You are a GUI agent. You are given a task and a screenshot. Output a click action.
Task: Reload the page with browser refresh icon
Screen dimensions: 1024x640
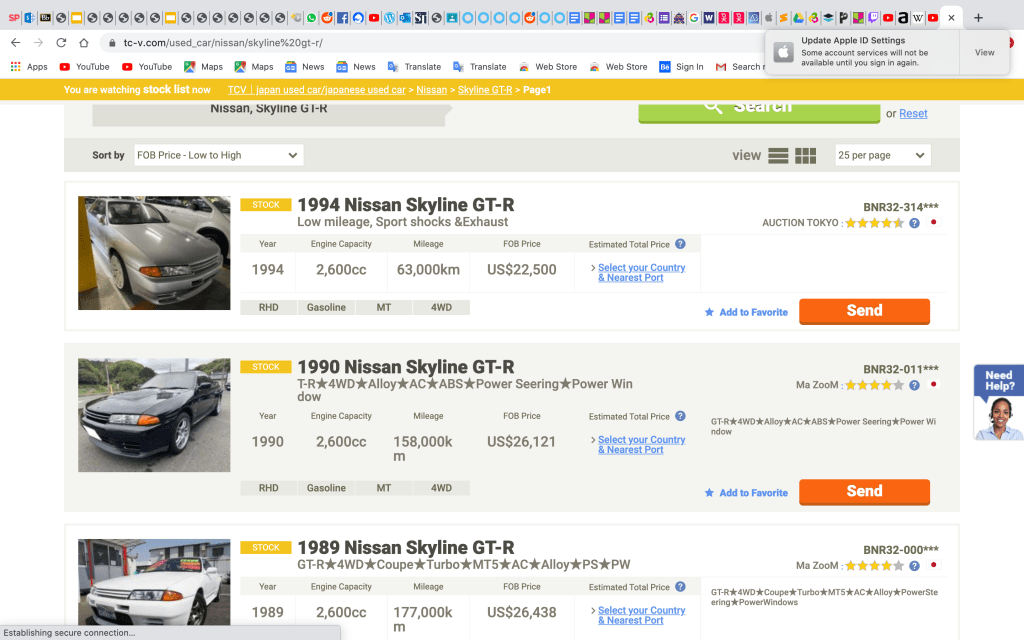[x=61, y=43]
